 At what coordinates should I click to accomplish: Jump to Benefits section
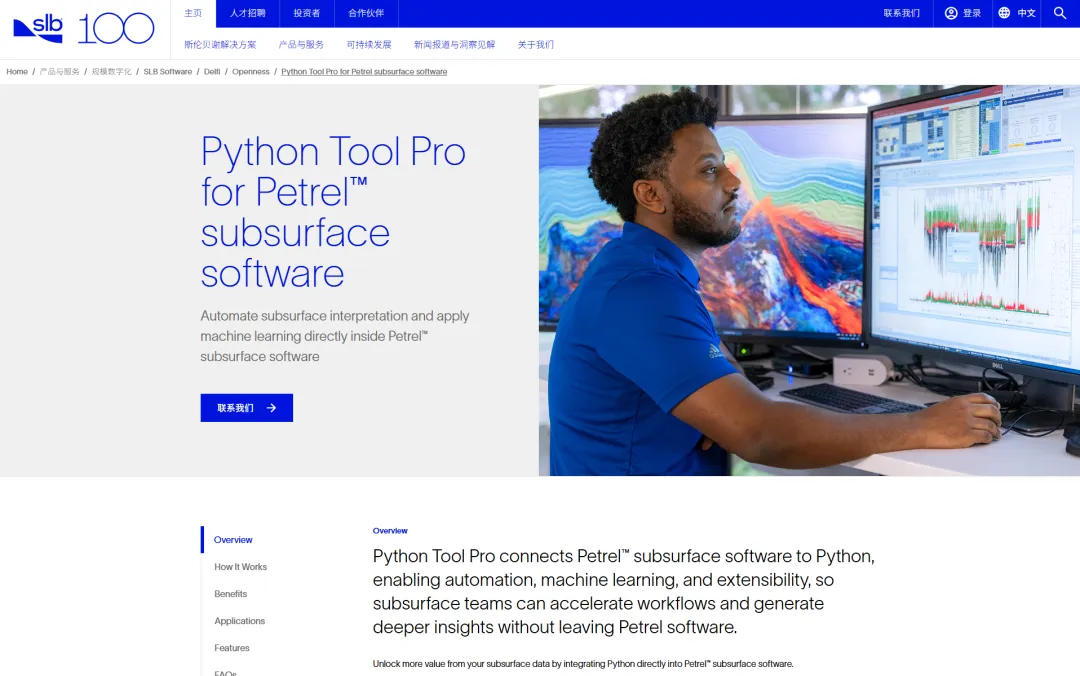(230, 593)
